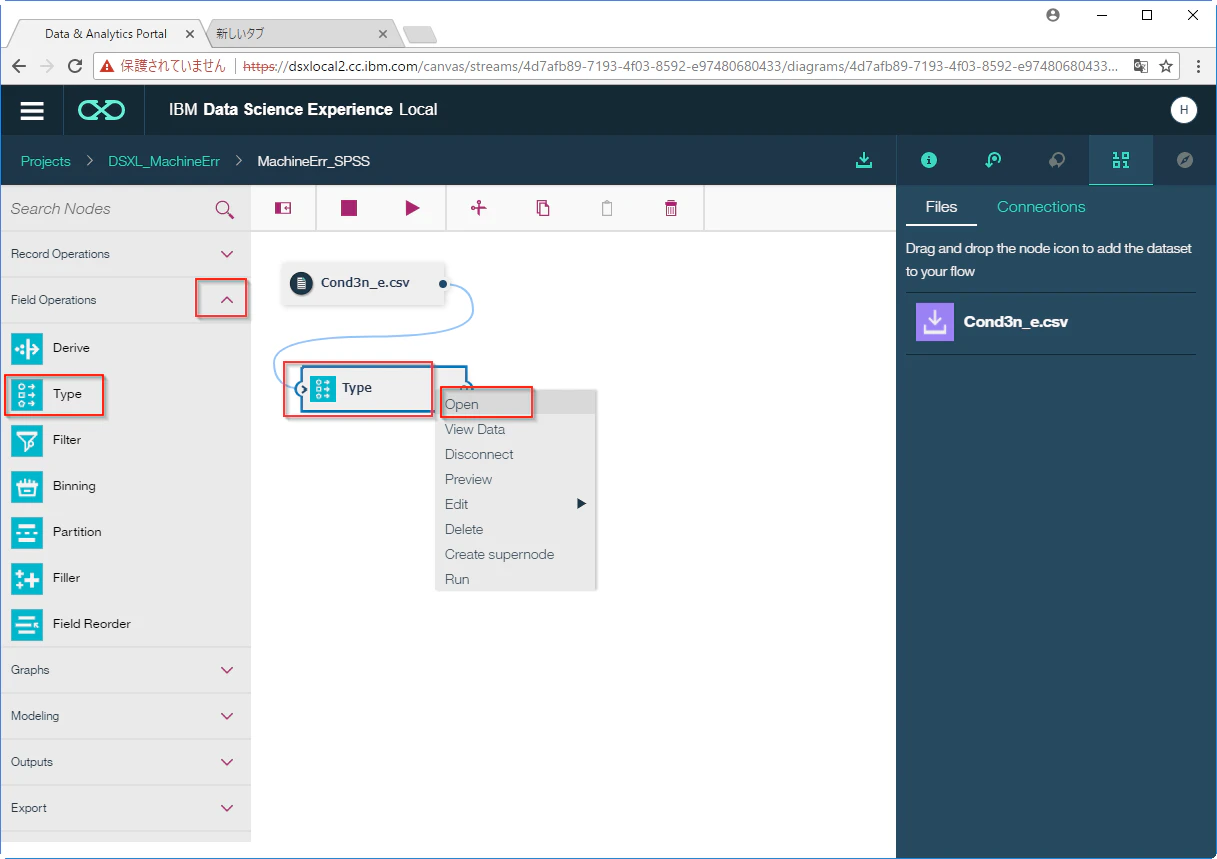Choose Open from the context menu
The image size is (1217, 859).
516,404
